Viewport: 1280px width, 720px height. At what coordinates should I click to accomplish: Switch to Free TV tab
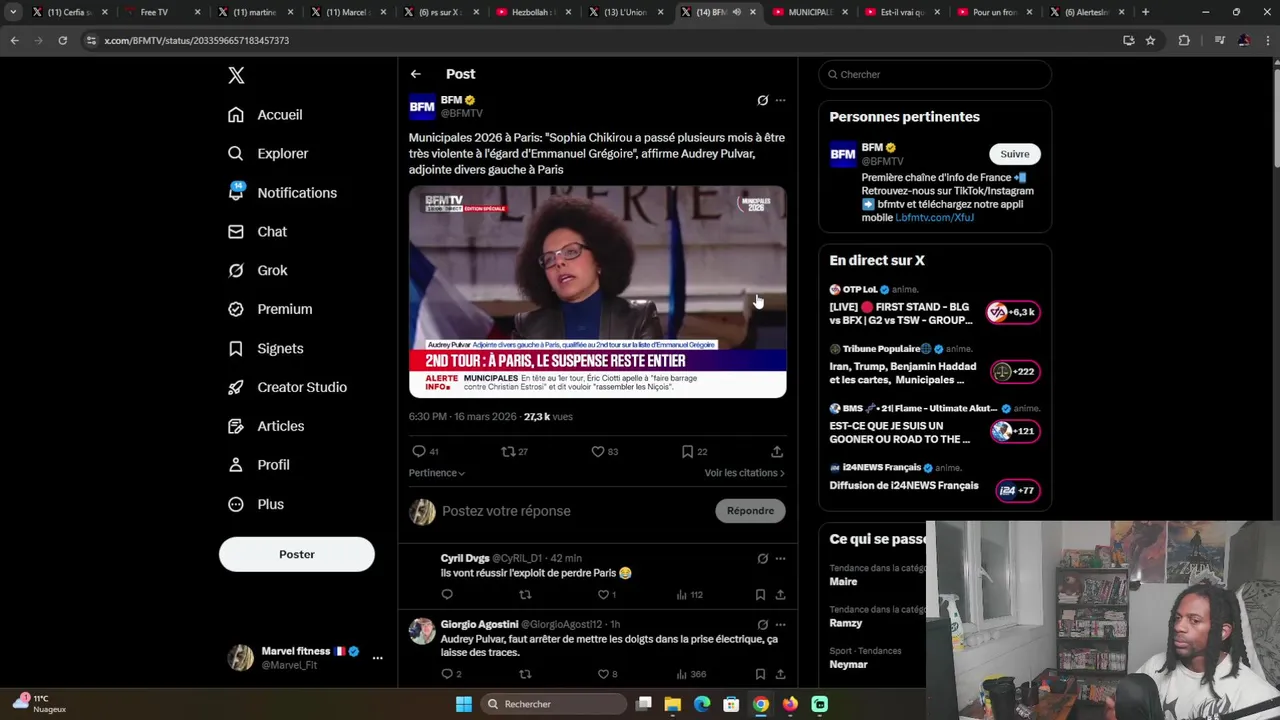[x=160, y=12]
